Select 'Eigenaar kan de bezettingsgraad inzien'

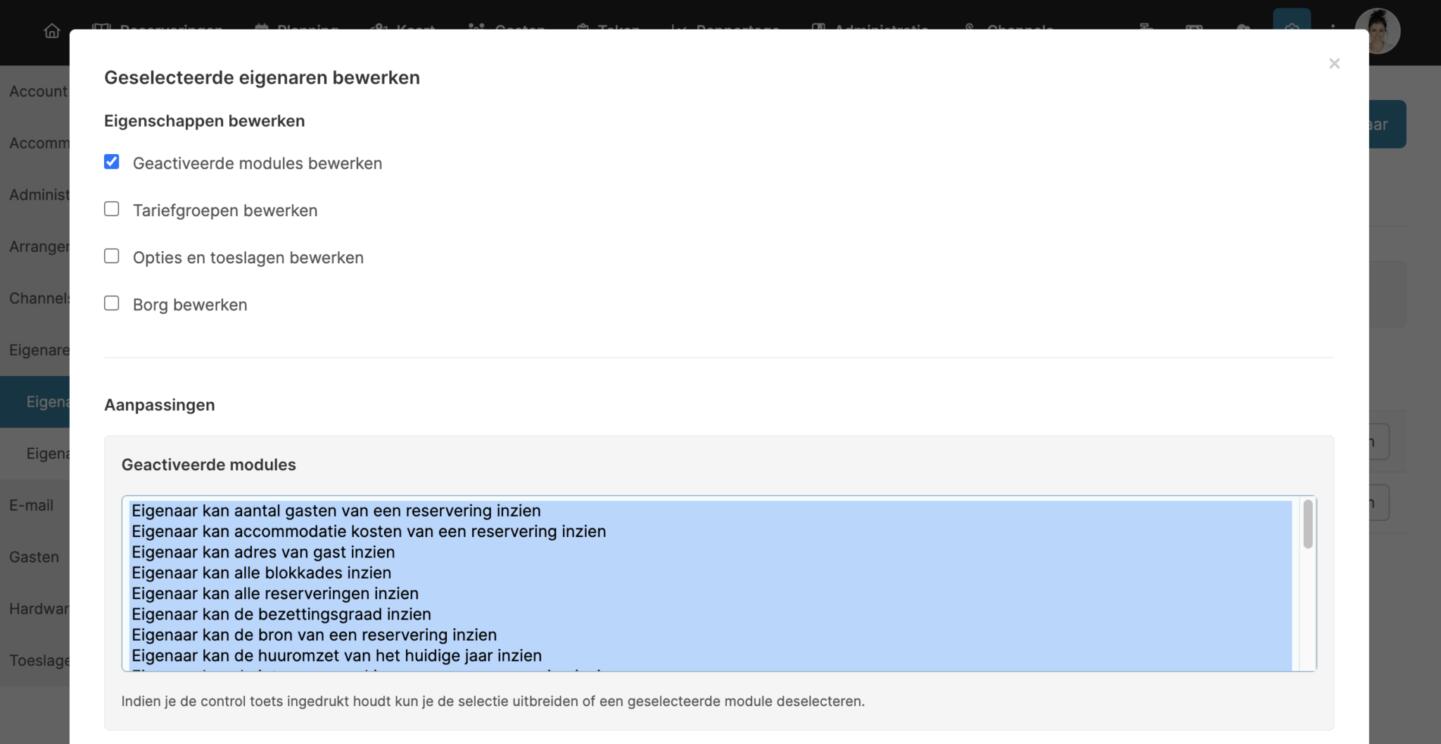pyautogui.click(x=281, y=614)
